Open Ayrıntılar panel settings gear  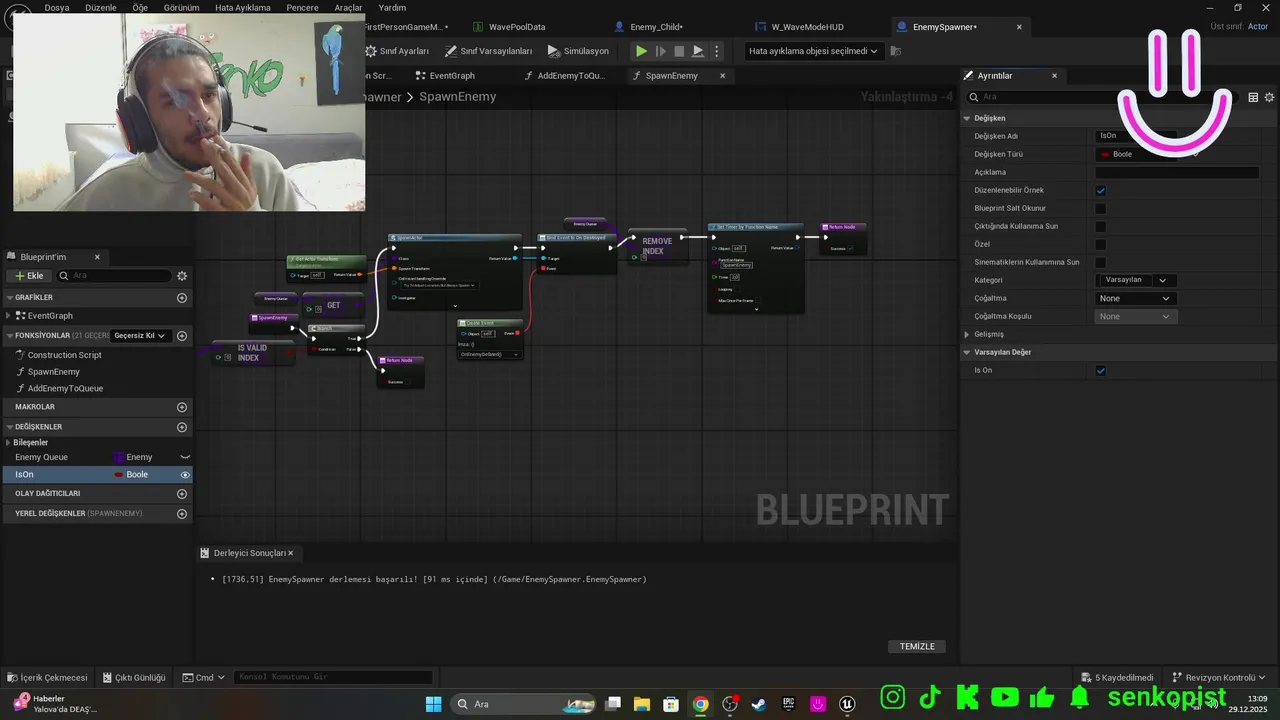click(x=1269, y=97)
